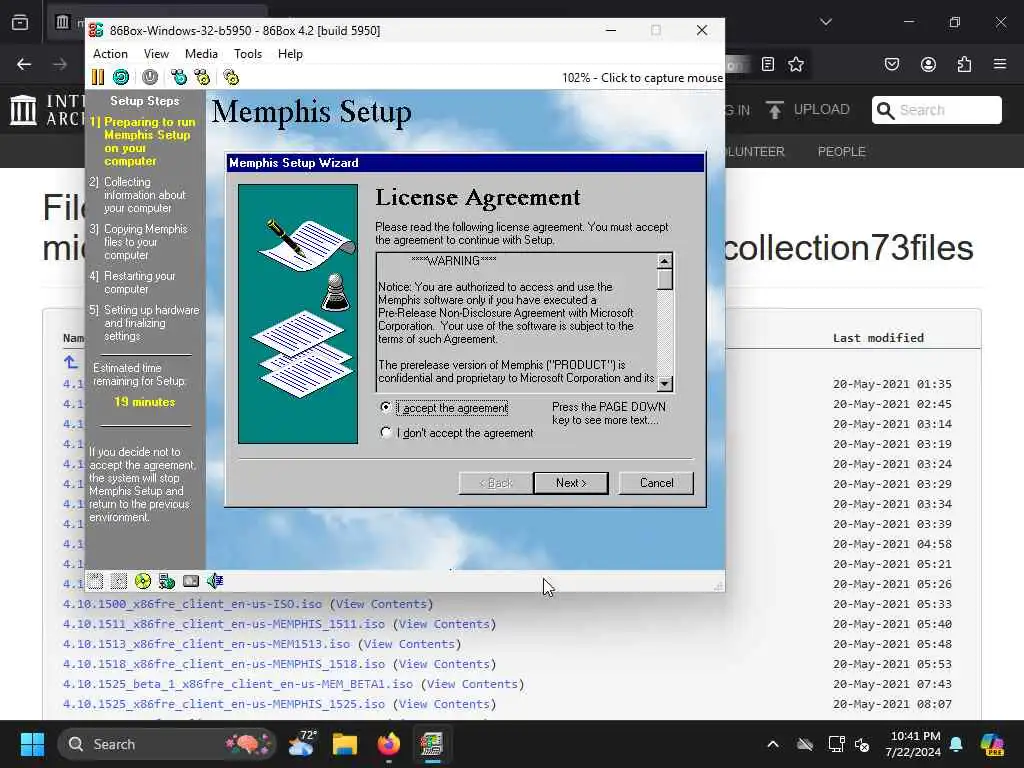Viewport: 1024px width, 768px height.
Task: Click the Windows taskbar search box
Action: [167, 744]
